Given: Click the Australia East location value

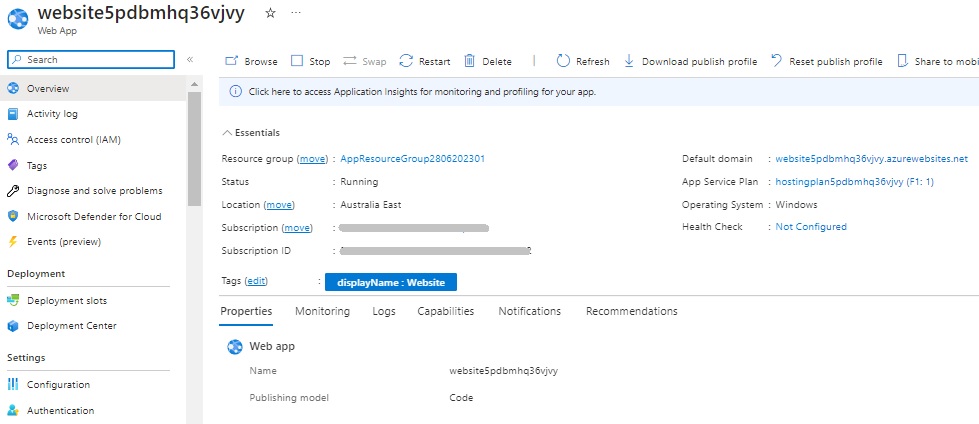Looking at the screenshot, I should (371, 205).
